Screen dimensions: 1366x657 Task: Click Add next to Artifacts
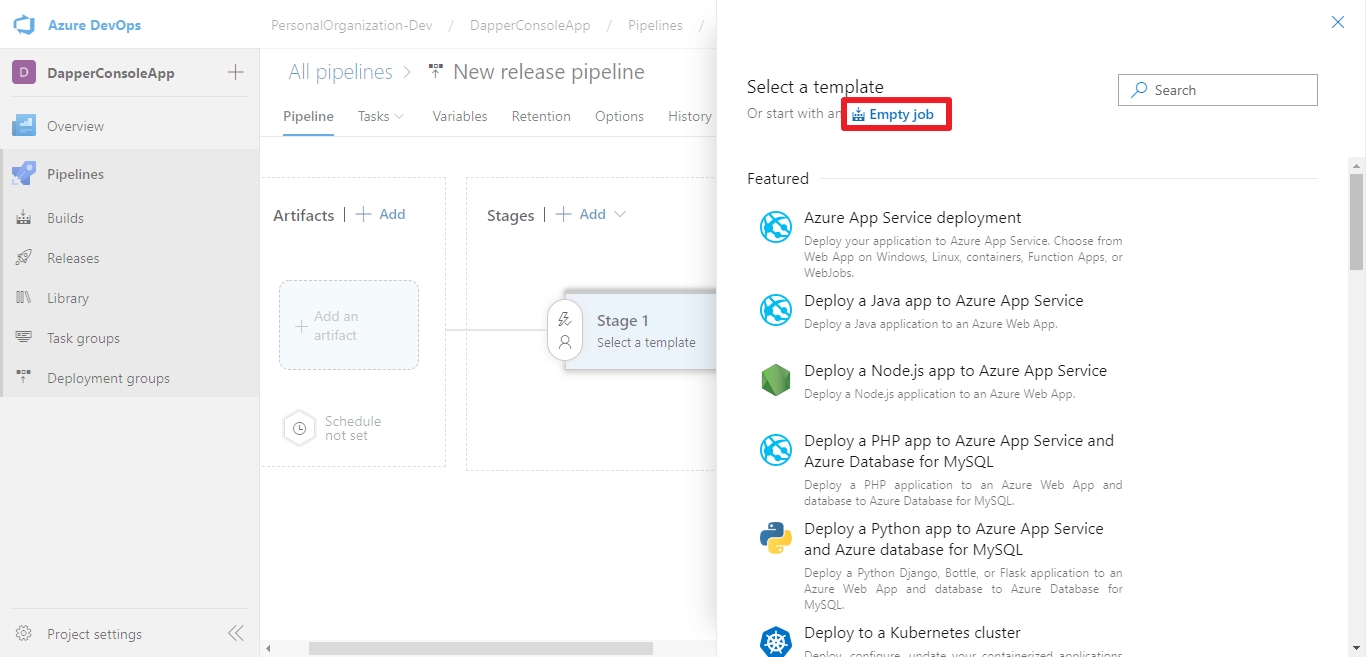381,214
